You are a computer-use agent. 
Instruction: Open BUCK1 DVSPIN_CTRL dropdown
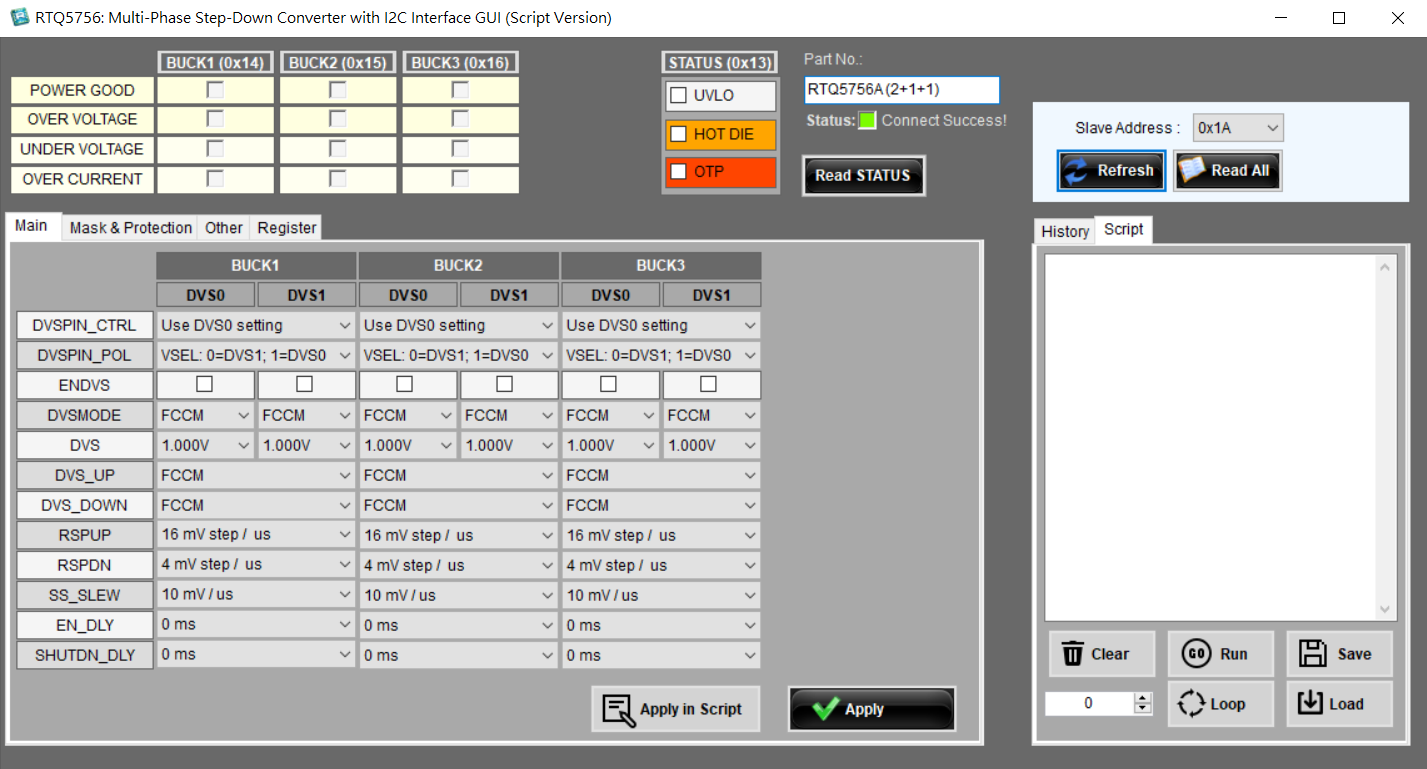(x=256, y=325)
